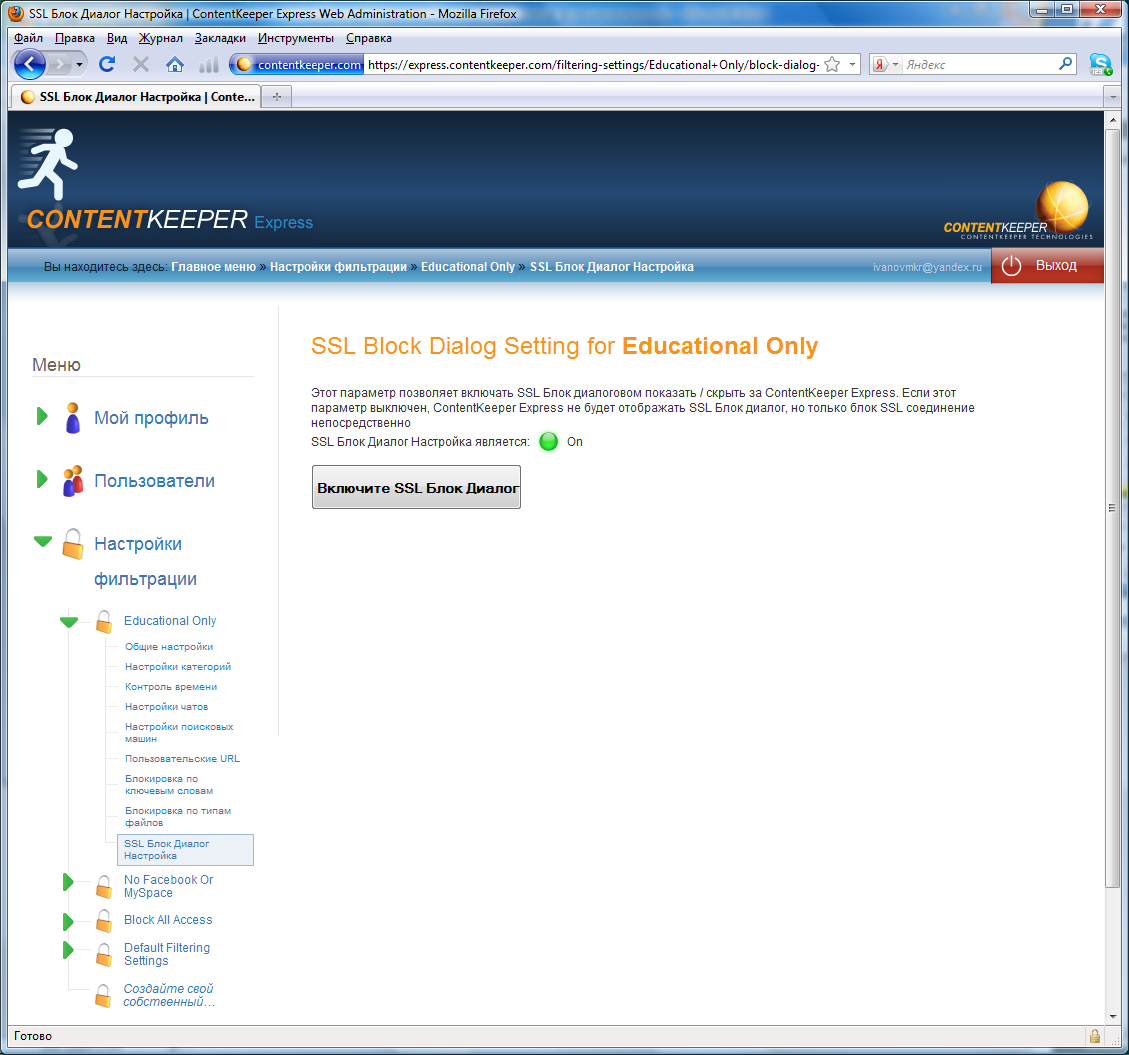Open Общие настройки in sidebar
This screenshot has height=1055, width=1129.
[169, 647]
